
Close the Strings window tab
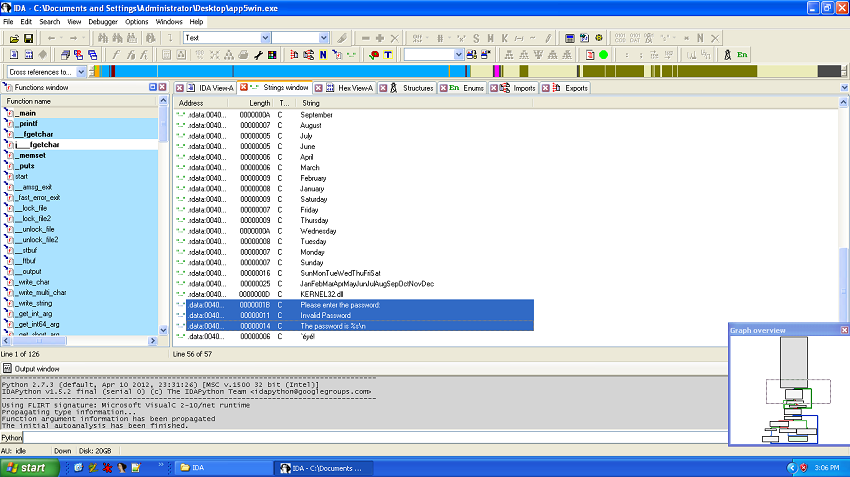coord(244,87)
